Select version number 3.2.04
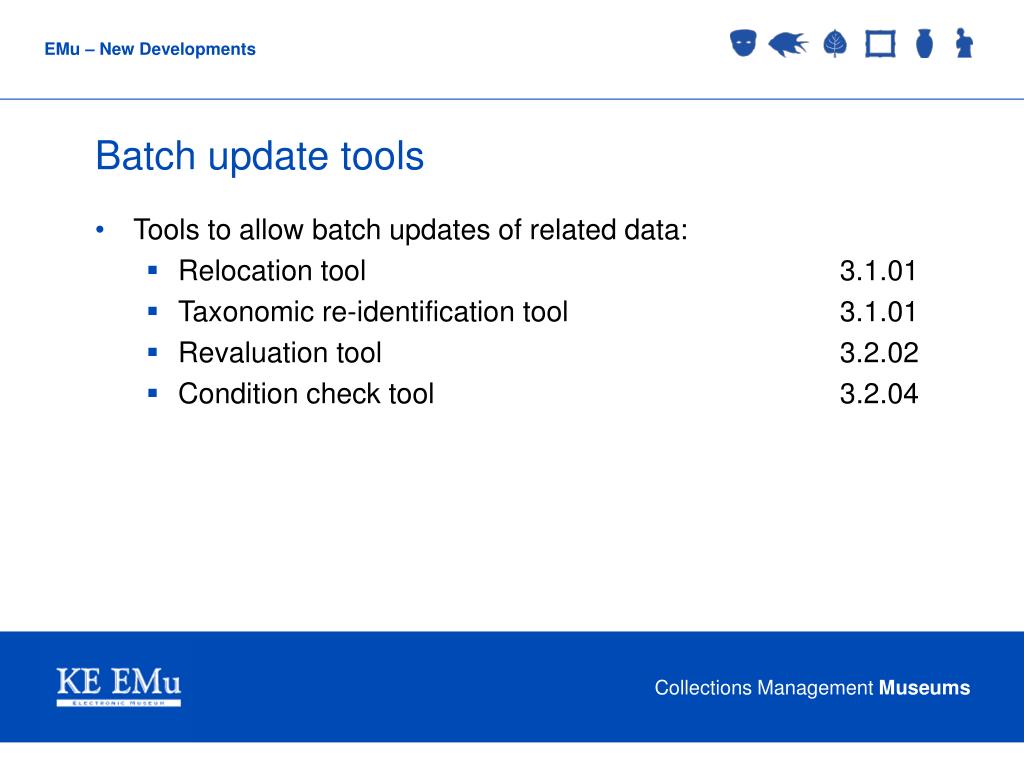This screenshot has height=768, width=1024. [878, 394]
